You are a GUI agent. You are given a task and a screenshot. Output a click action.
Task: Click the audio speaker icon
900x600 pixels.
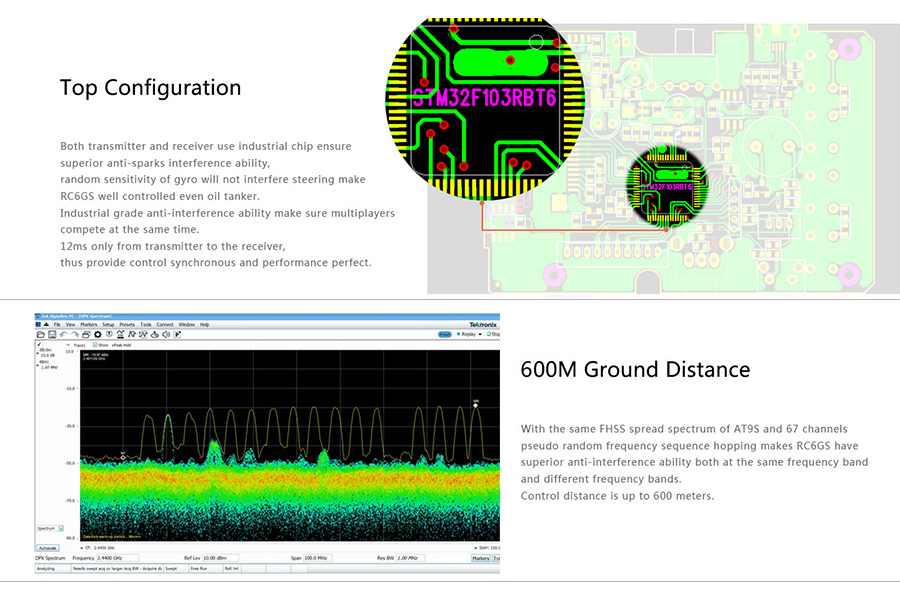click(x=166, y=335)
